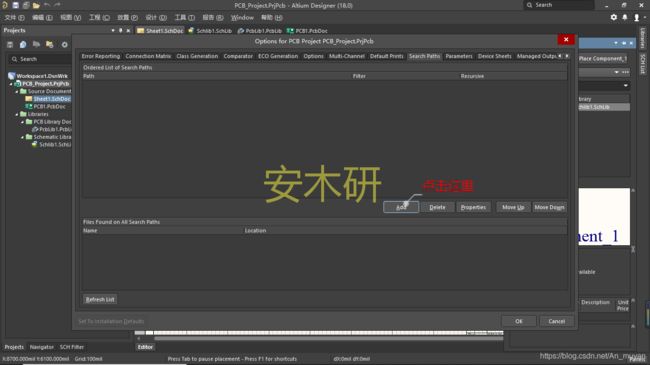Click the Undo arrow in the title bar
The width and height of the screenshot is (650, 365).
pyautogui.click(x=47, y=5)
